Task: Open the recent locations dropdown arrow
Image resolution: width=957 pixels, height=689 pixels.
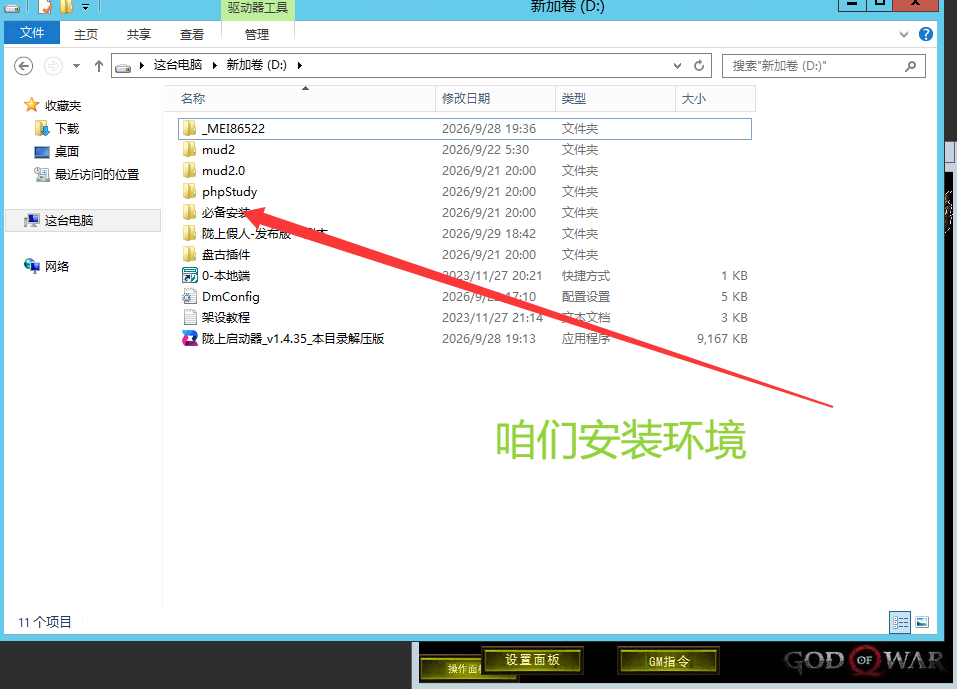Action: [76, 66]
